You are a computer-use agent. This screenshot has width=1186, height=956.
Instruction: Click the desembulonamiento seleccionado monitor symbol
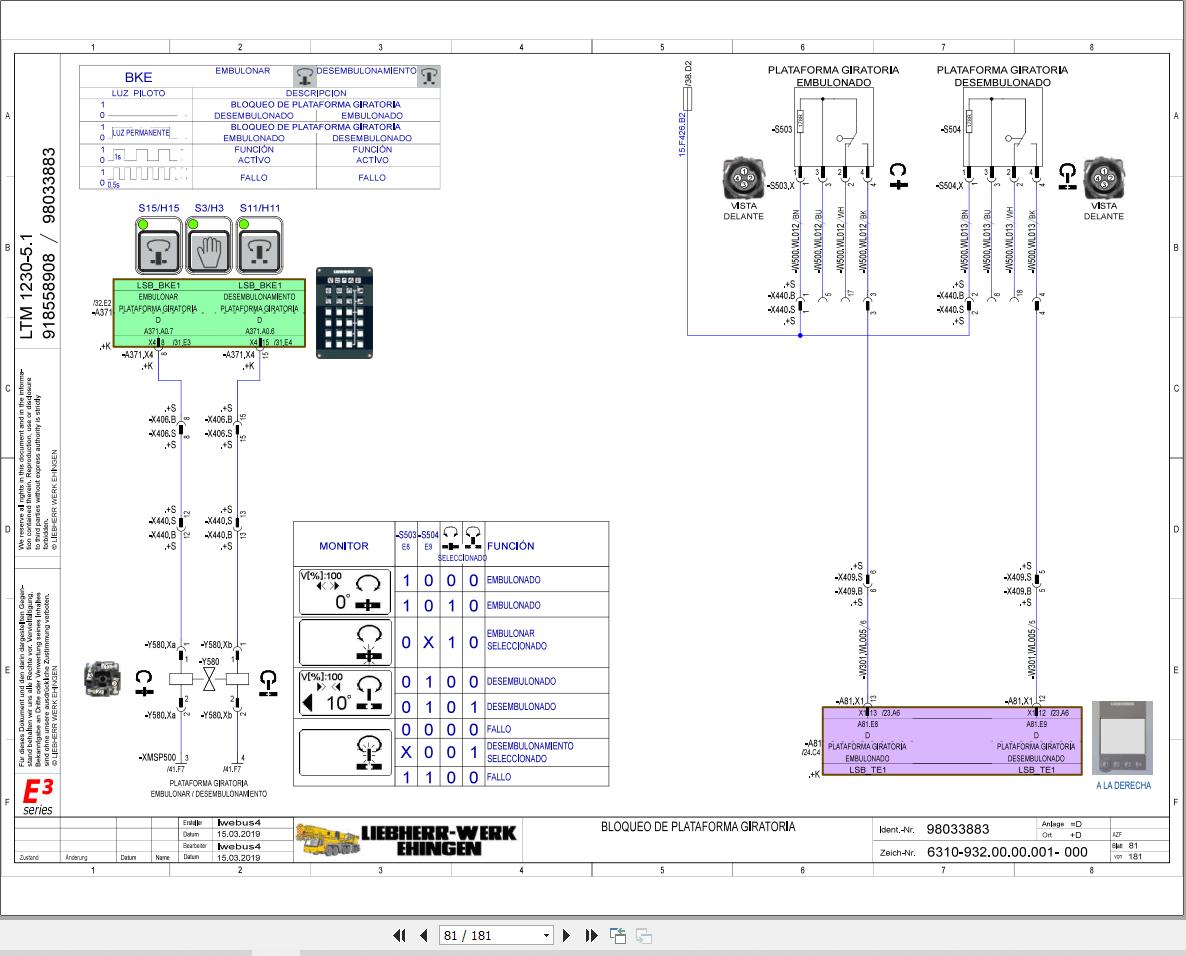pos(345,753)
